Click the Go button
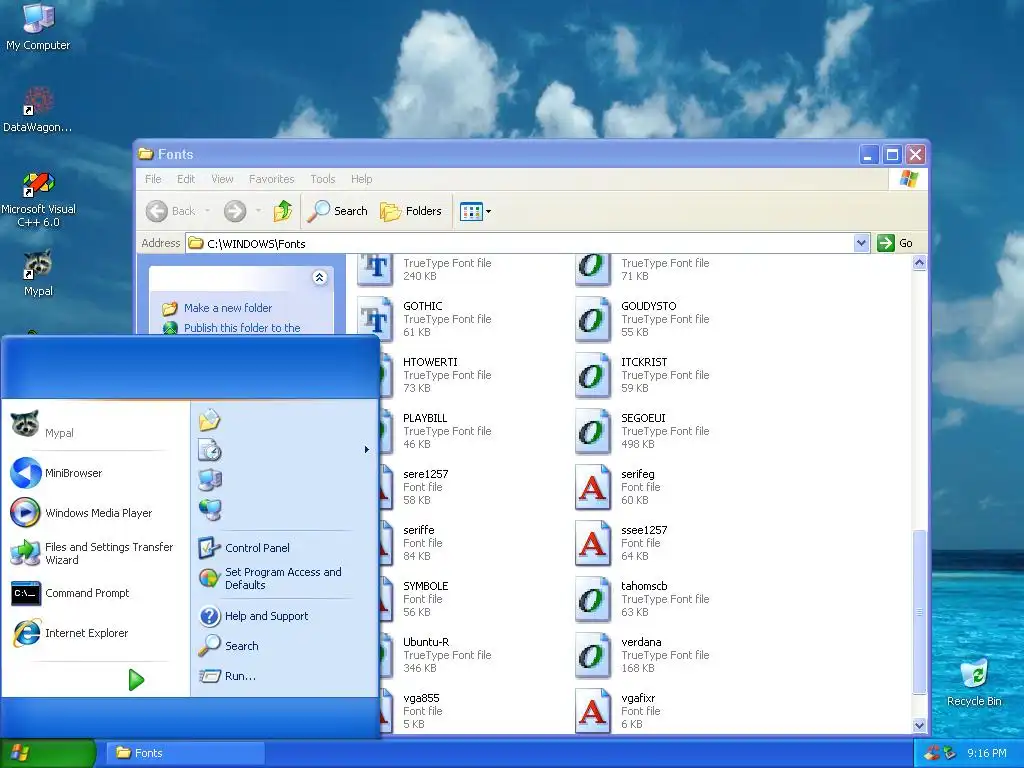Image resolution: width=1024 pixels, height=768 pixels. coord(895,243)
